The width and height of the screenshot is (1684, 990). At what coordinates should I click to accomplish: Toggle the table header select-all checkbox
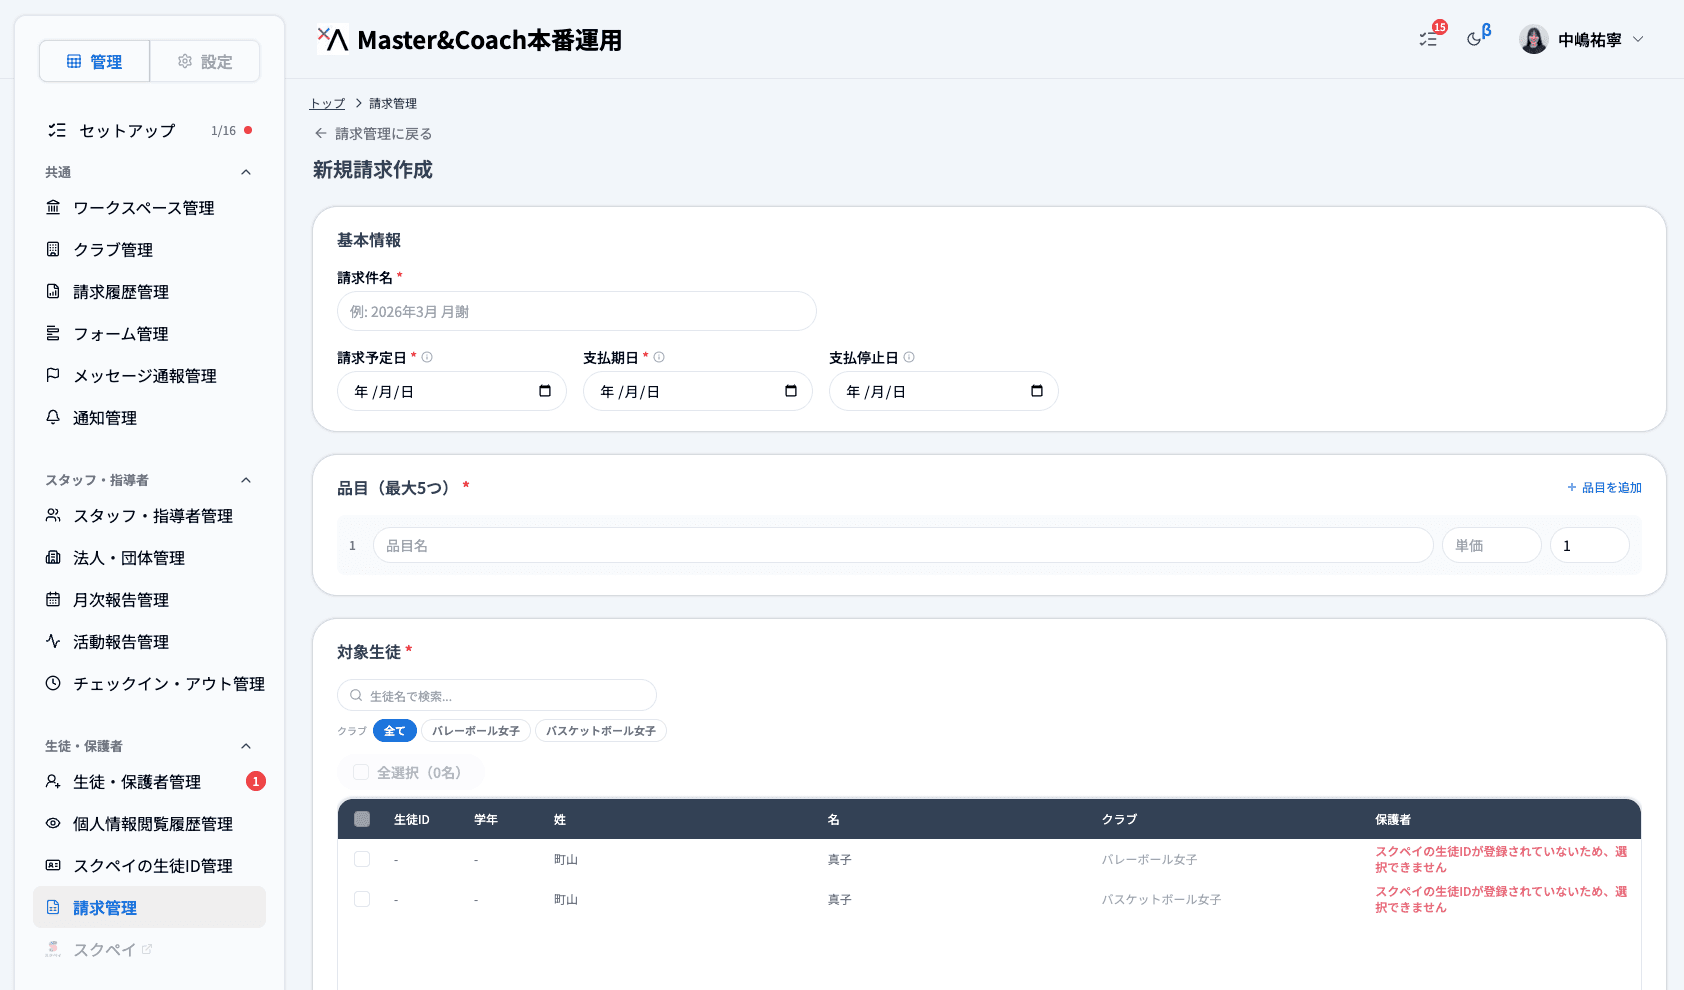coord(362,819)
